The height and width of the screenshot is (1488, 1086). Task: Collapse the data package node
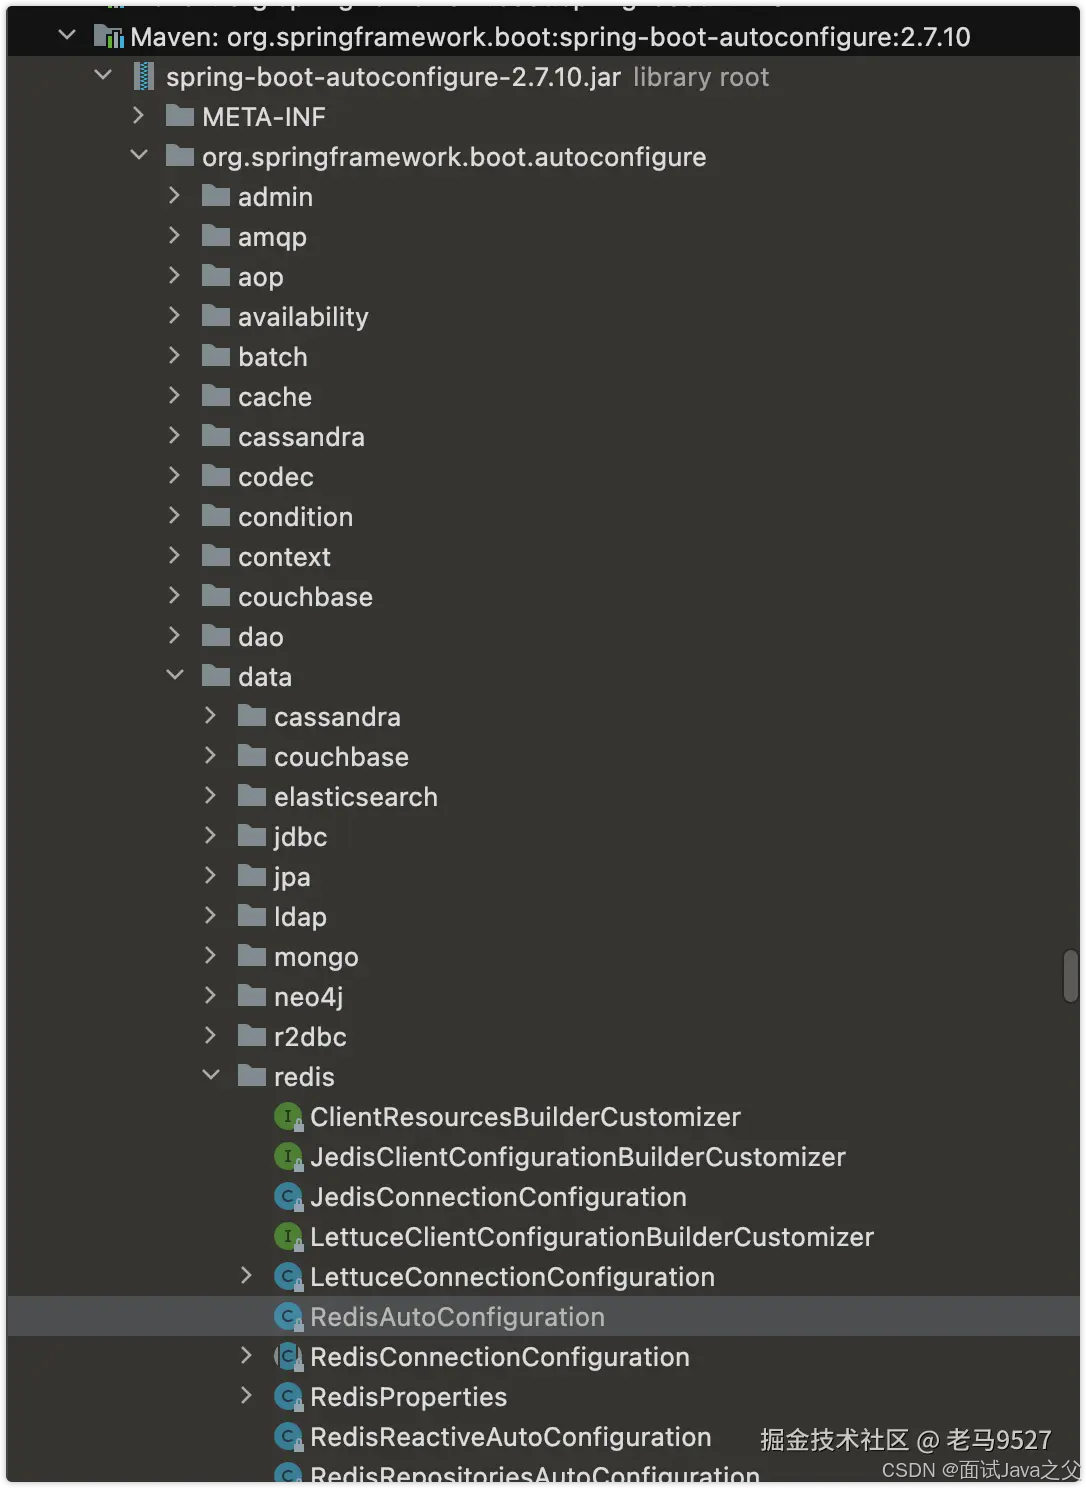[x=175, y=675]
